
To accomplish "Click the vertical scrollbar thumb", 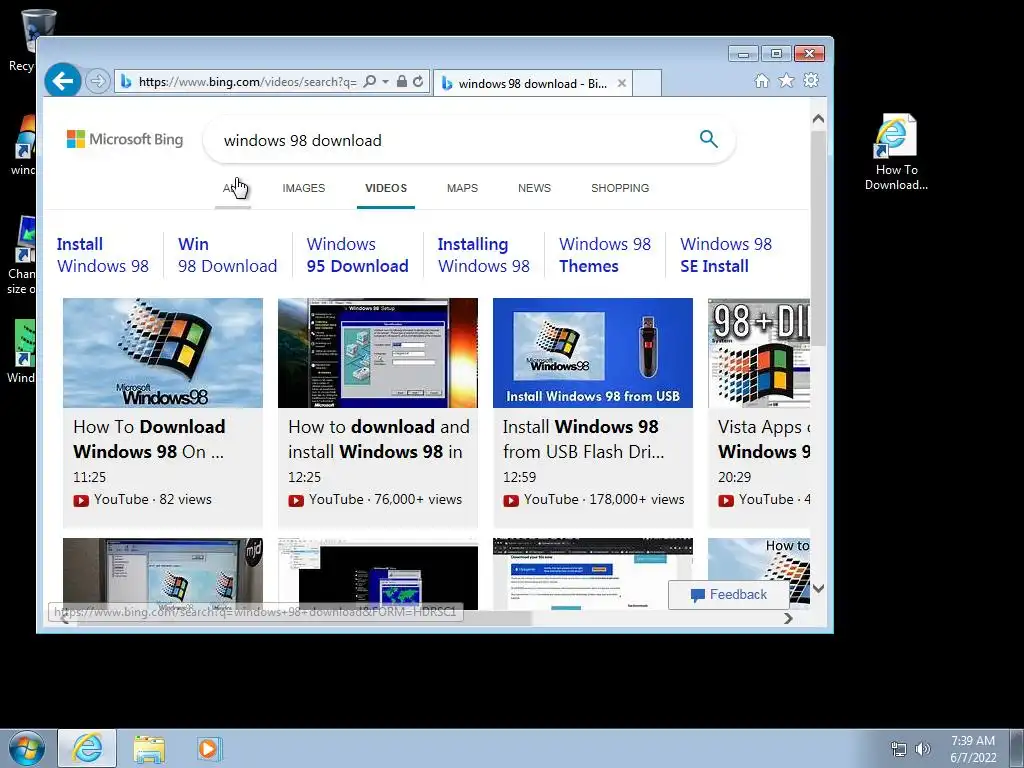I will tap(818, 238).
